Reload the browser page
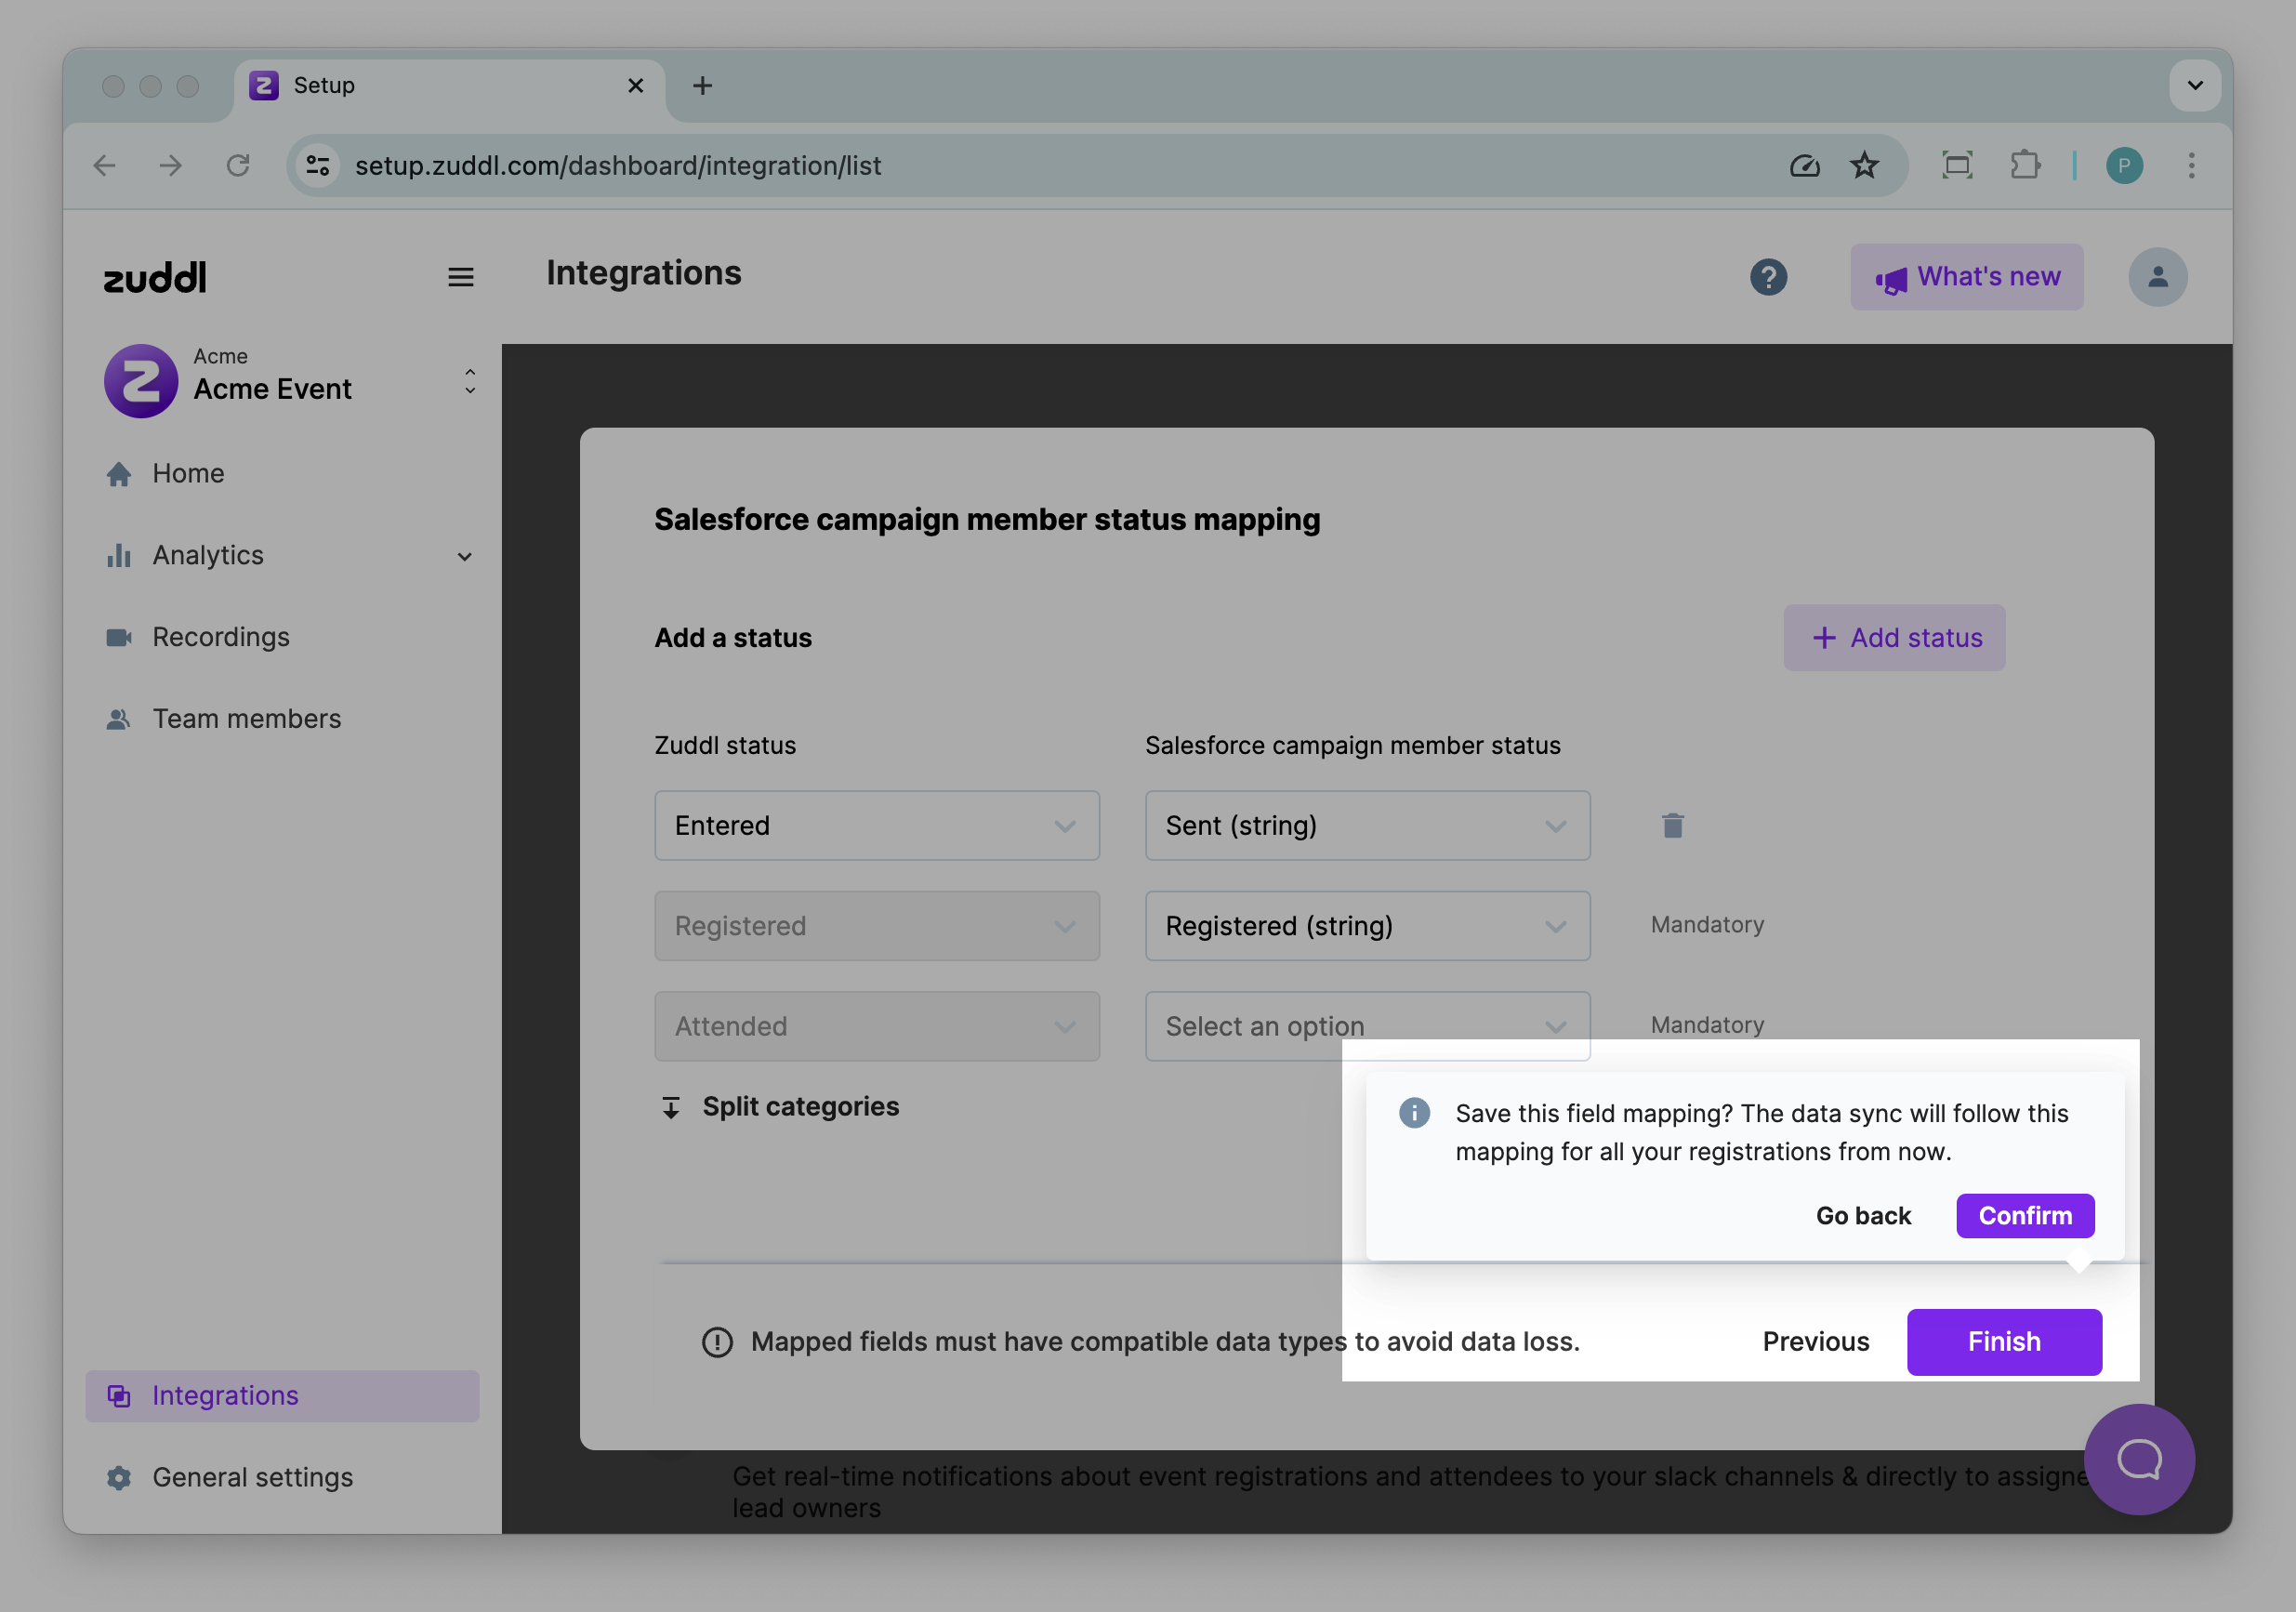 coord(238,166)
